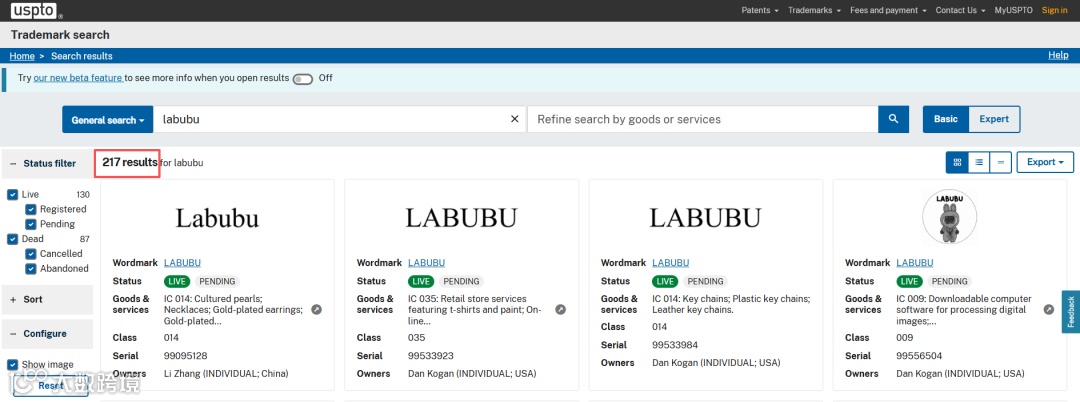Screen dimensions: 1080x402
Task: Uncheck the Cancelled filter
Action: 30,254
